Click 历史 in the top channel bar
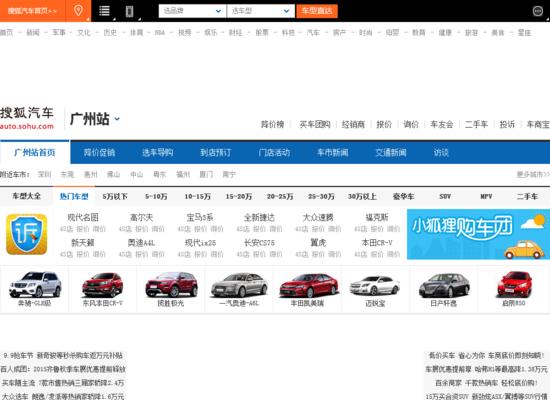Screen dimensions: 550x400 (x=110, y=32)
